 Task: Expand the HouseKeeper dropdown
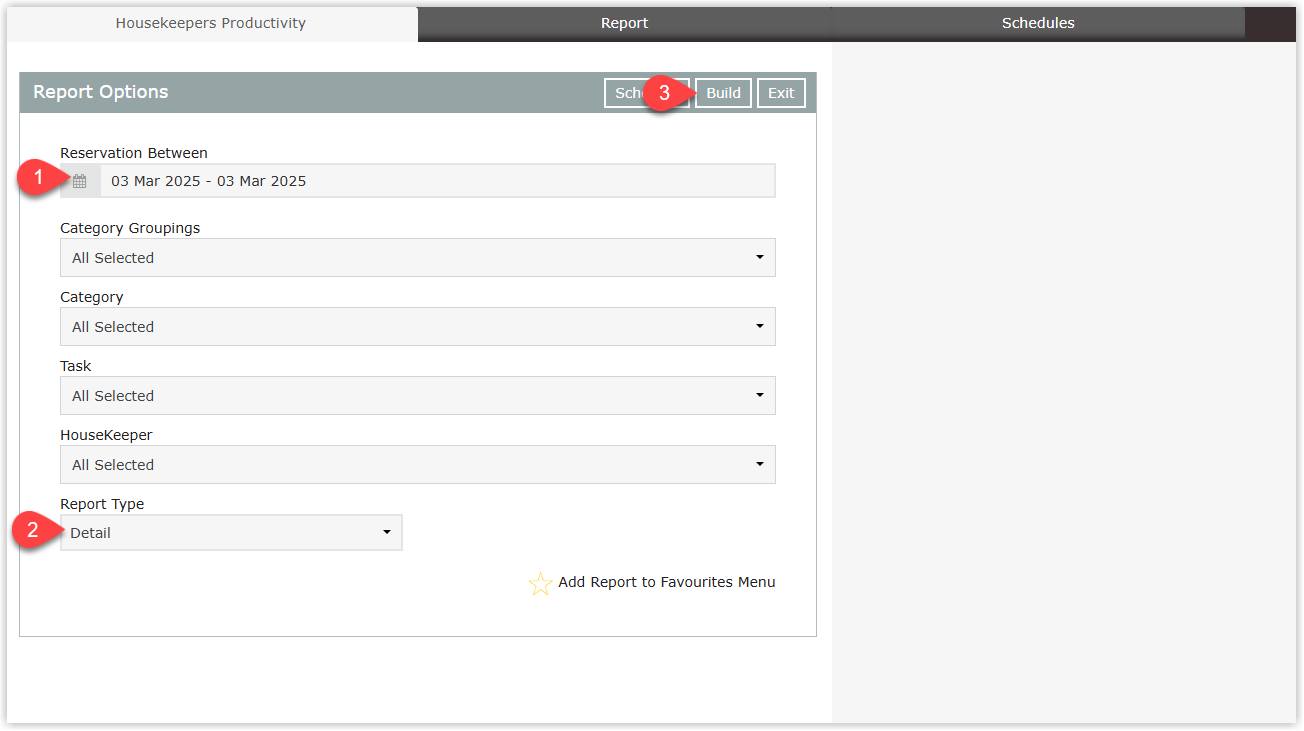coord(418,464)
